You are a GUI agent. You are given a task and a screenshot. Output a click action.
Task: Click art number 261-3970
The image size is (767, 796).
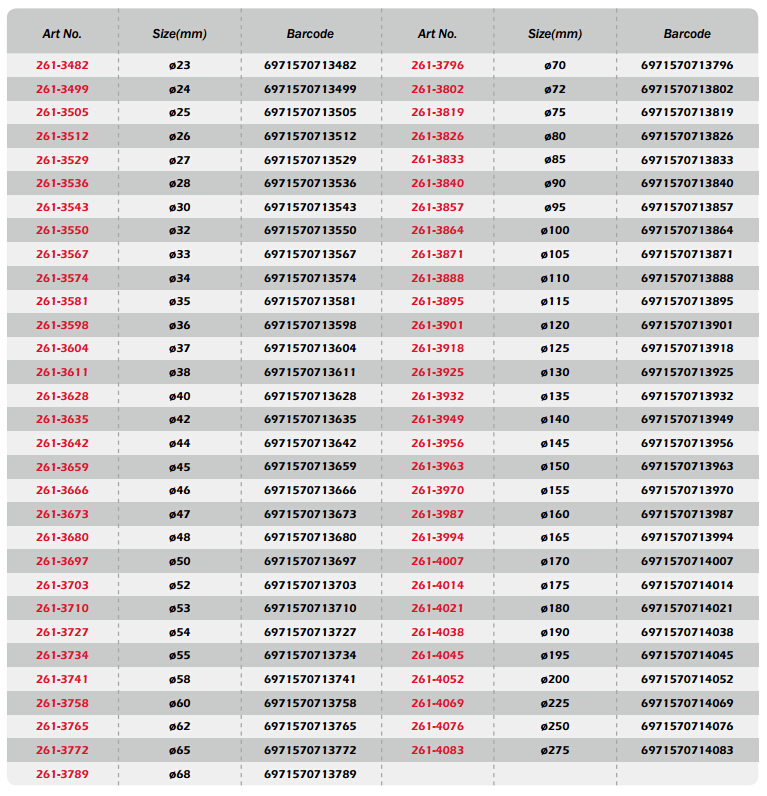tap(438, 490)
